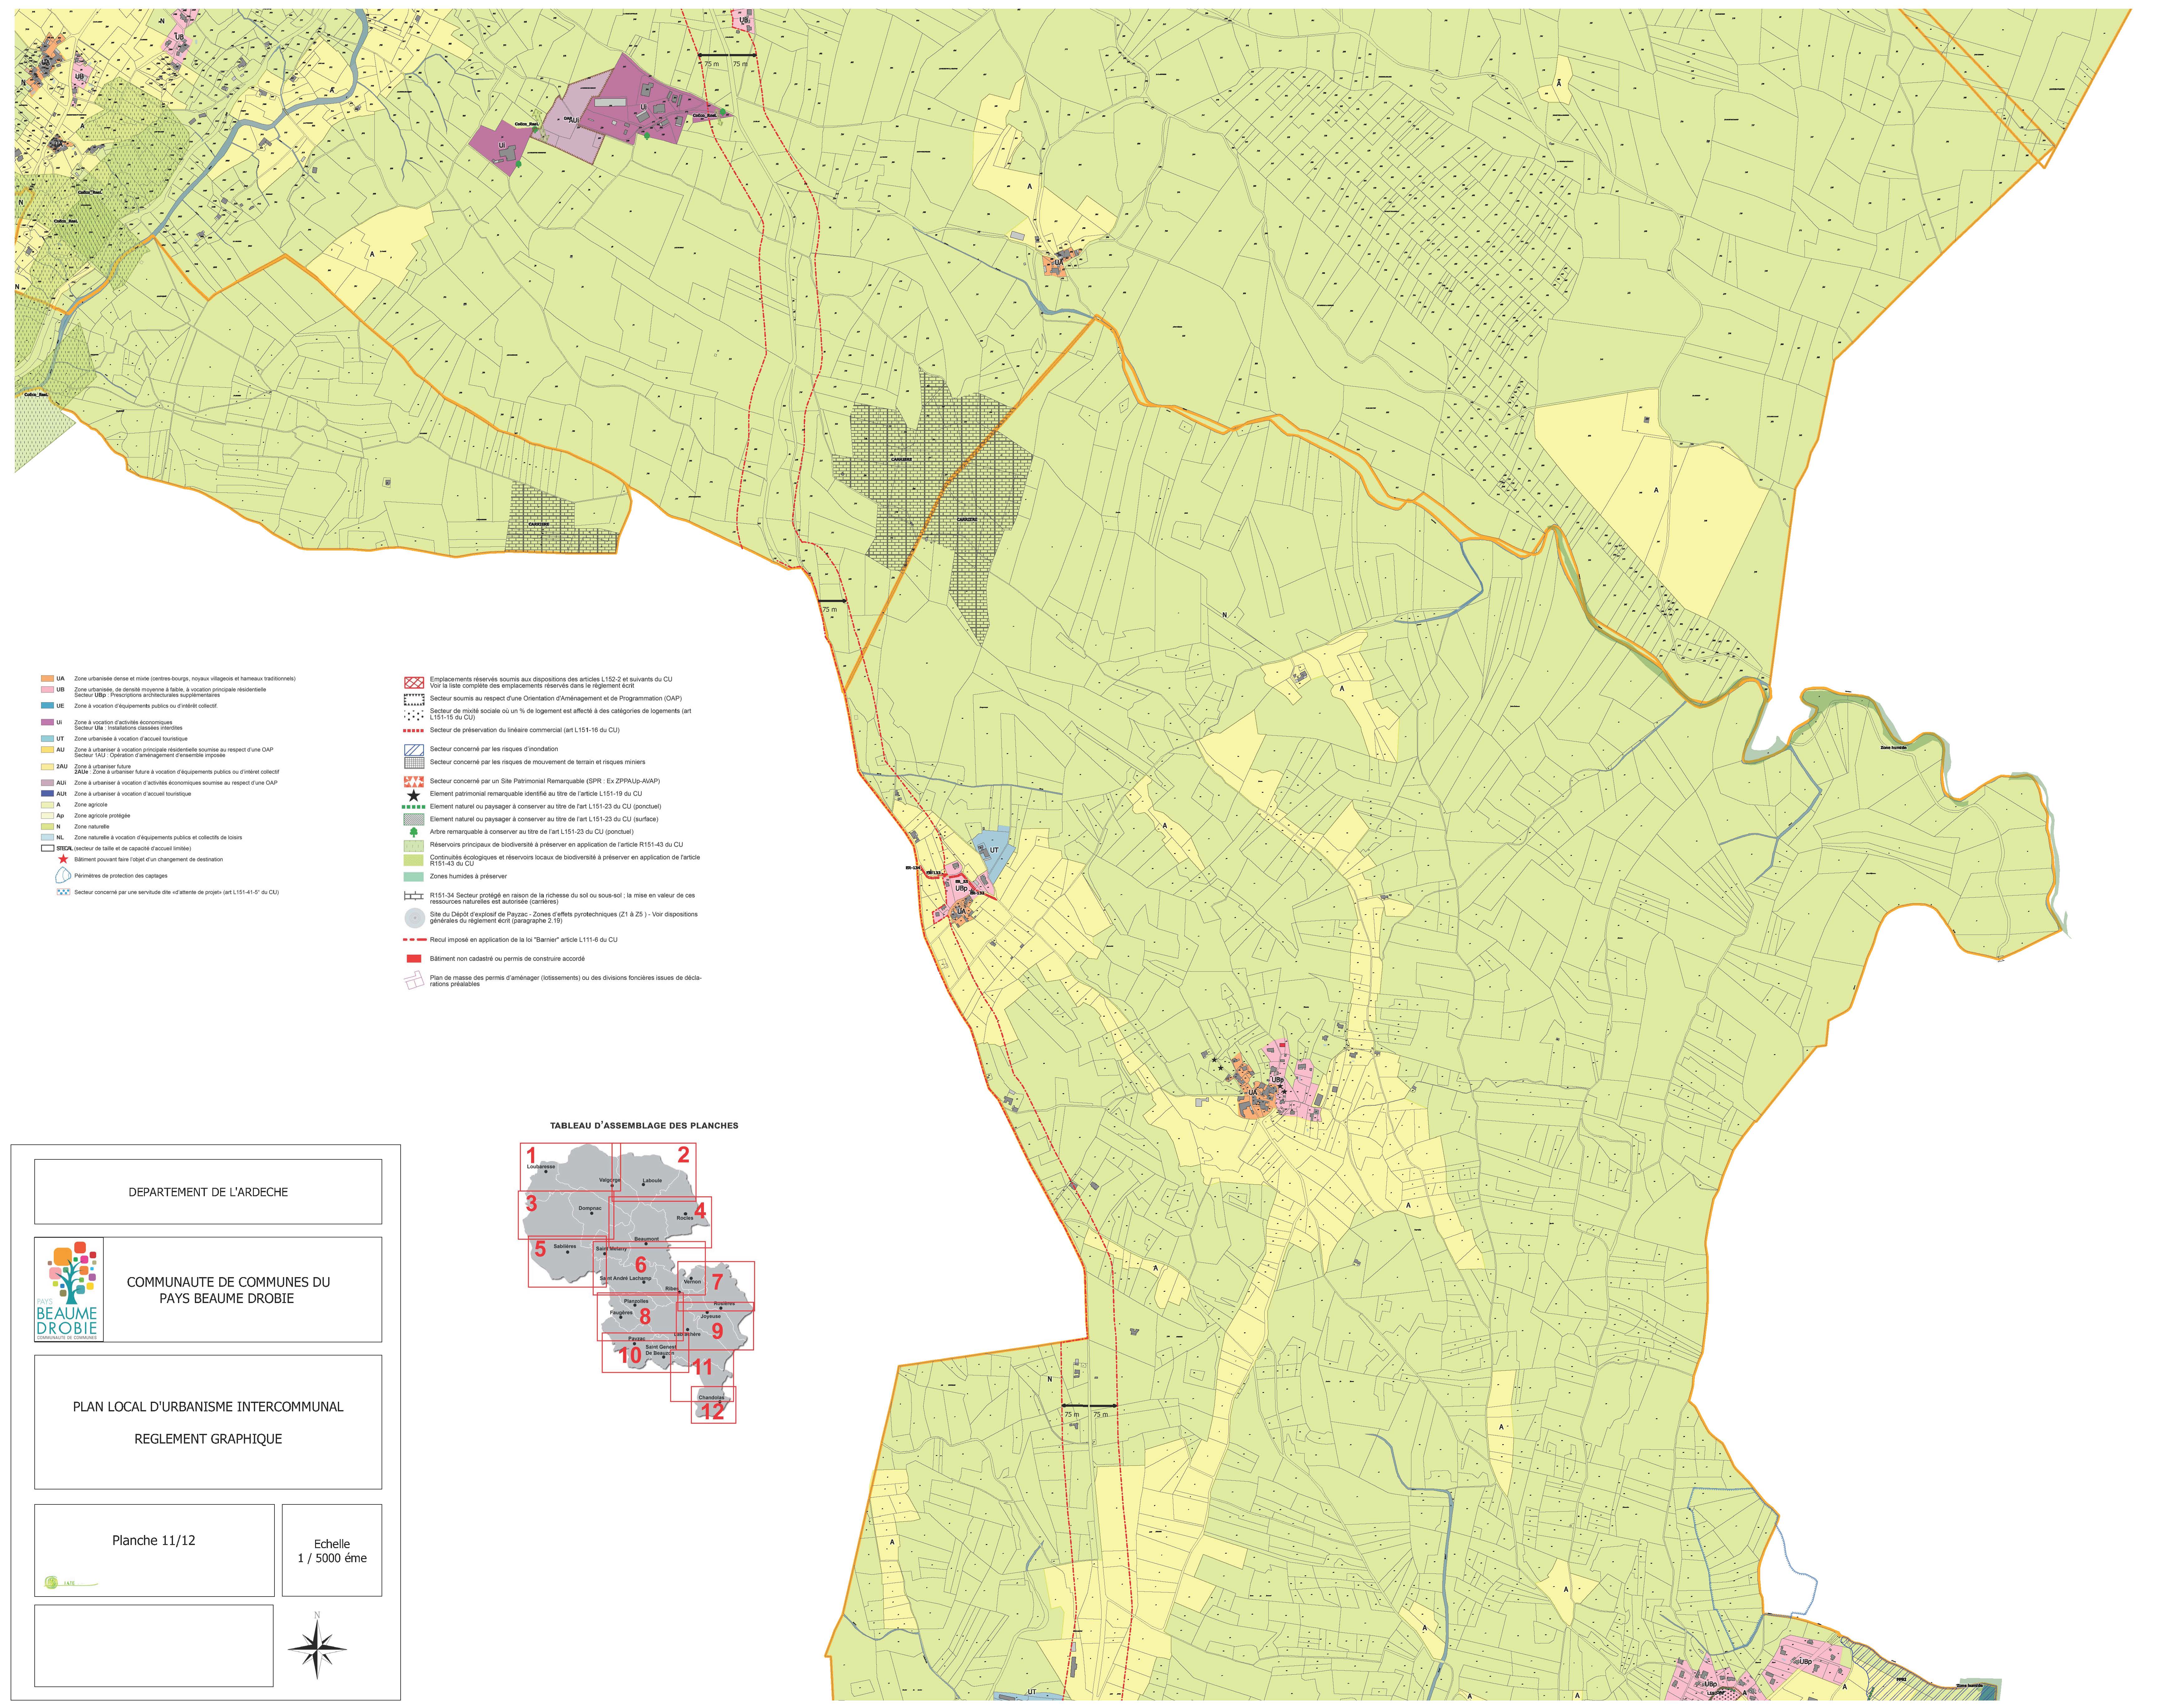Select sheet number 9 in assembly table
This screenshot has width=2158, height=1708.
pyautogui.click(x=718, y=1331)
